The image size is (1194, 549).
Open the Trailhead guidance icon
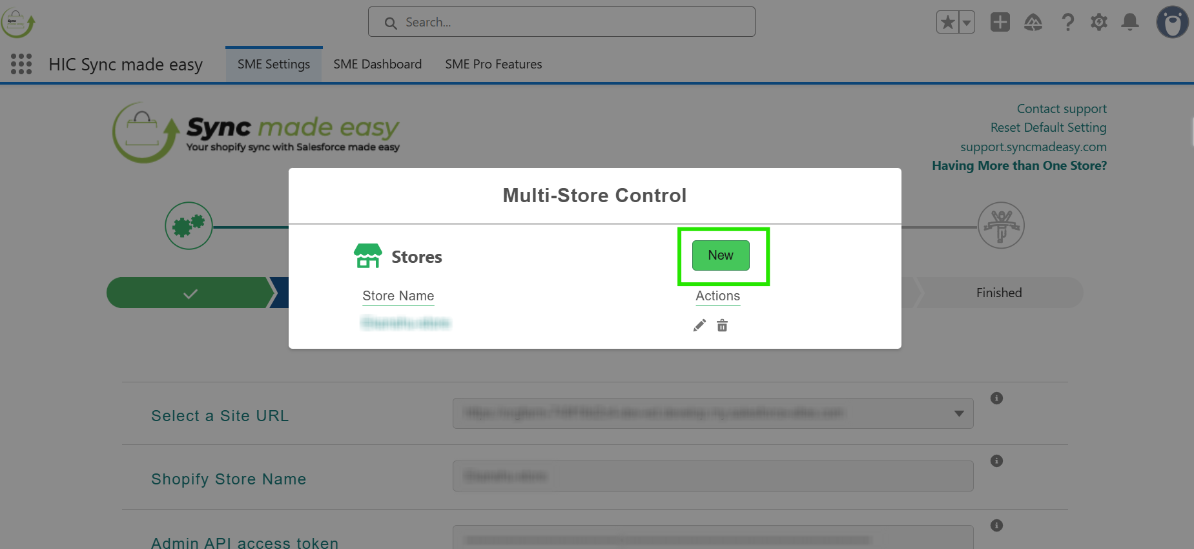(1033, 22)
